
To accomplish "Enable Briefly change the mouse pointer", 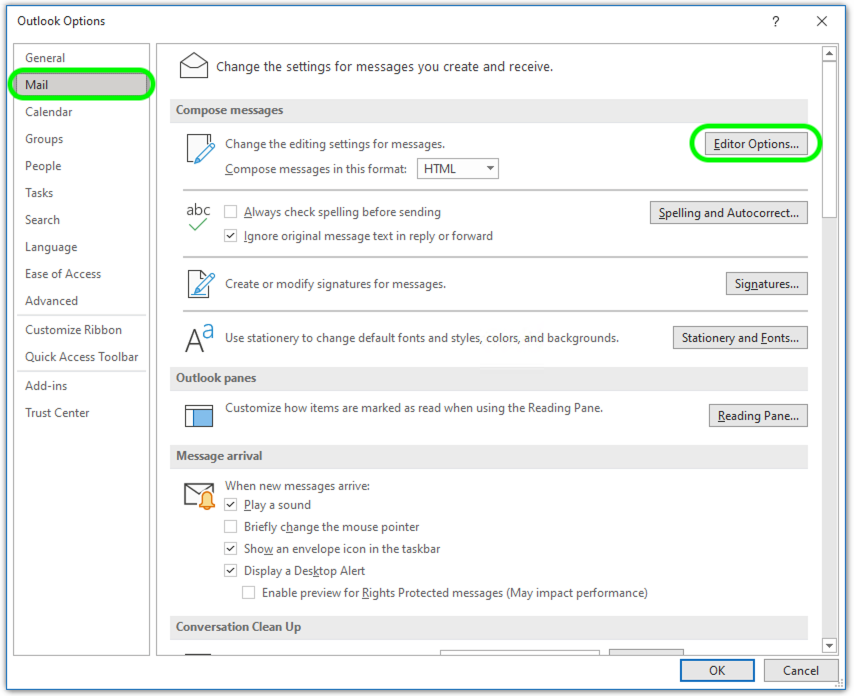I will [x=231, y=526].
